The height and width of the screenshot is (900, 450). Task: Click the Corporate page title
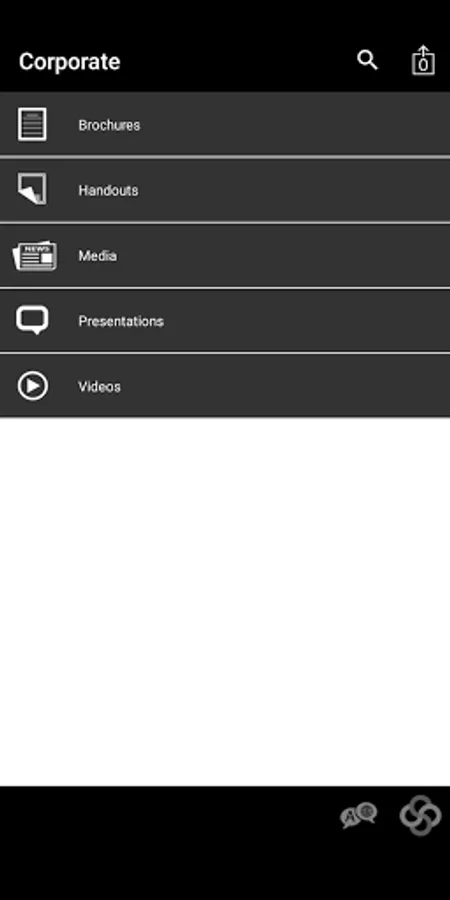coord(69,61)
